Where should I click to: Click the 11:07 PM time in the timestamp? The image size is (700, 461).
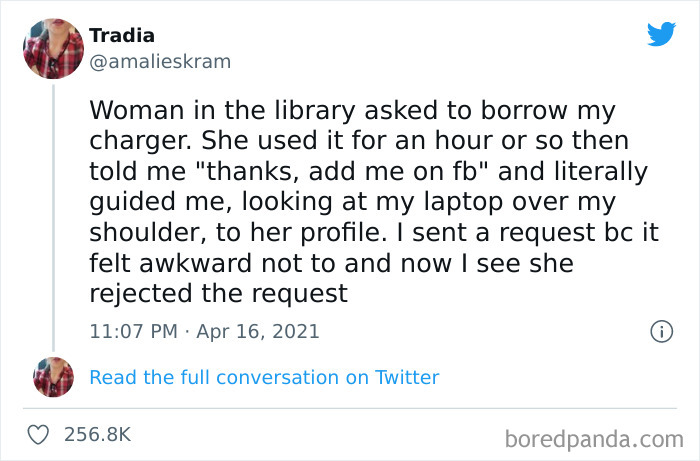tap(132, 331)
